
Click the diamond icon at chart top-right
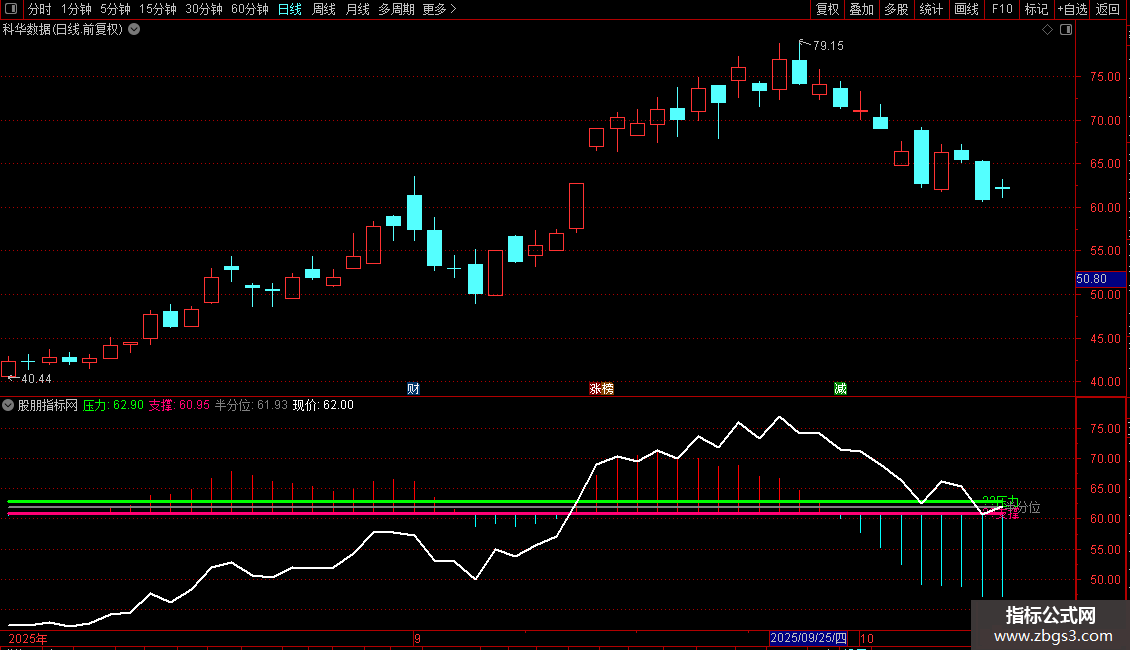point(1048,30)
